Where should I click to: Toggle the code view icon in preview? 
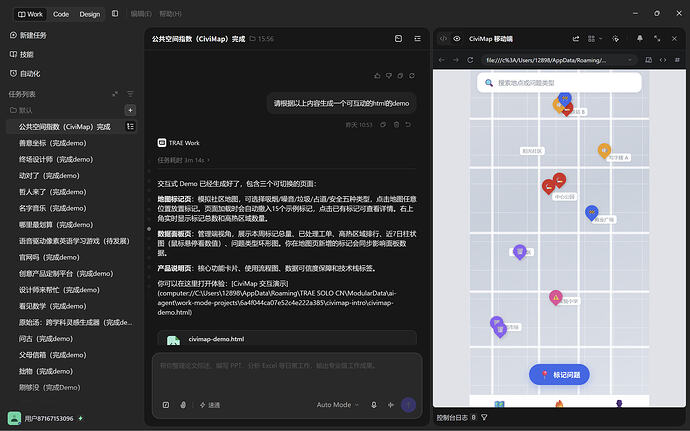pos(444,39)
